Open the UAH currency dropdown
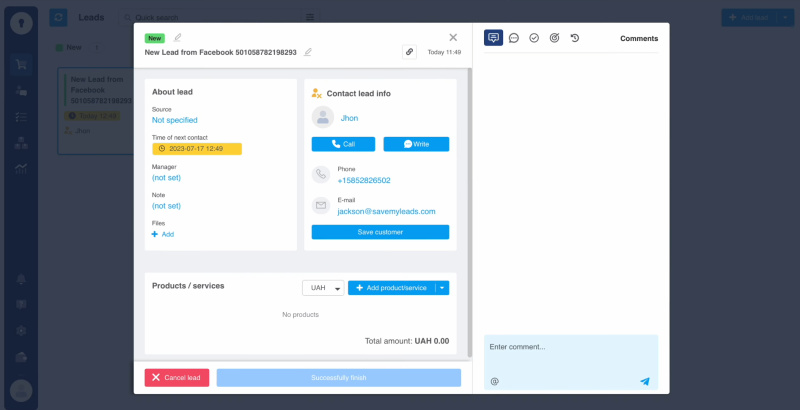 click(x=323, y=288)
